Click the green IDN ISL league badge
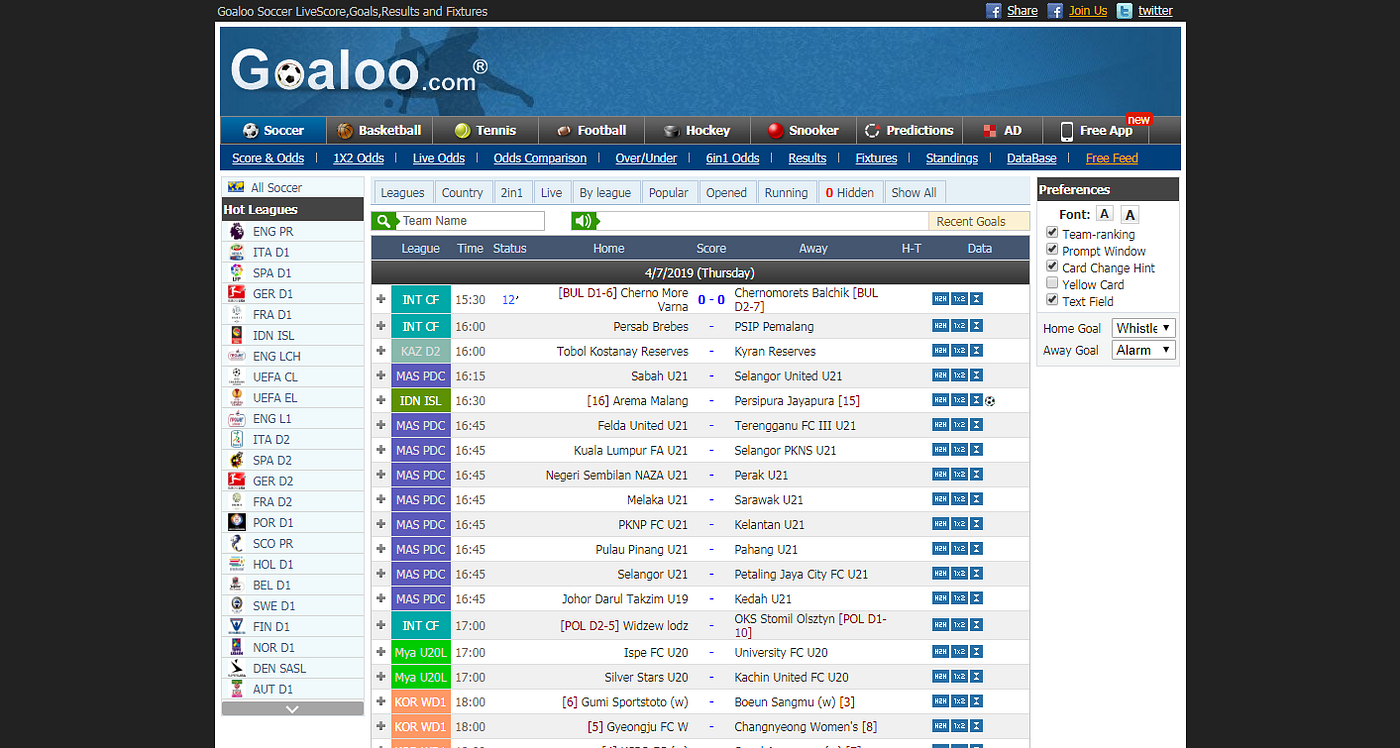This screenshot has height=748, width=1400. (x=421, y=401)
